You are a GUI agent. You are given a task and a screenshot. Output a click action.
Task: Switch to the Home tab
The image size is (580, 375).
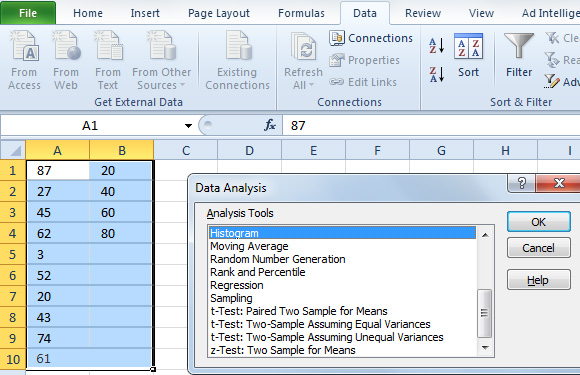[x=88, y=13]
